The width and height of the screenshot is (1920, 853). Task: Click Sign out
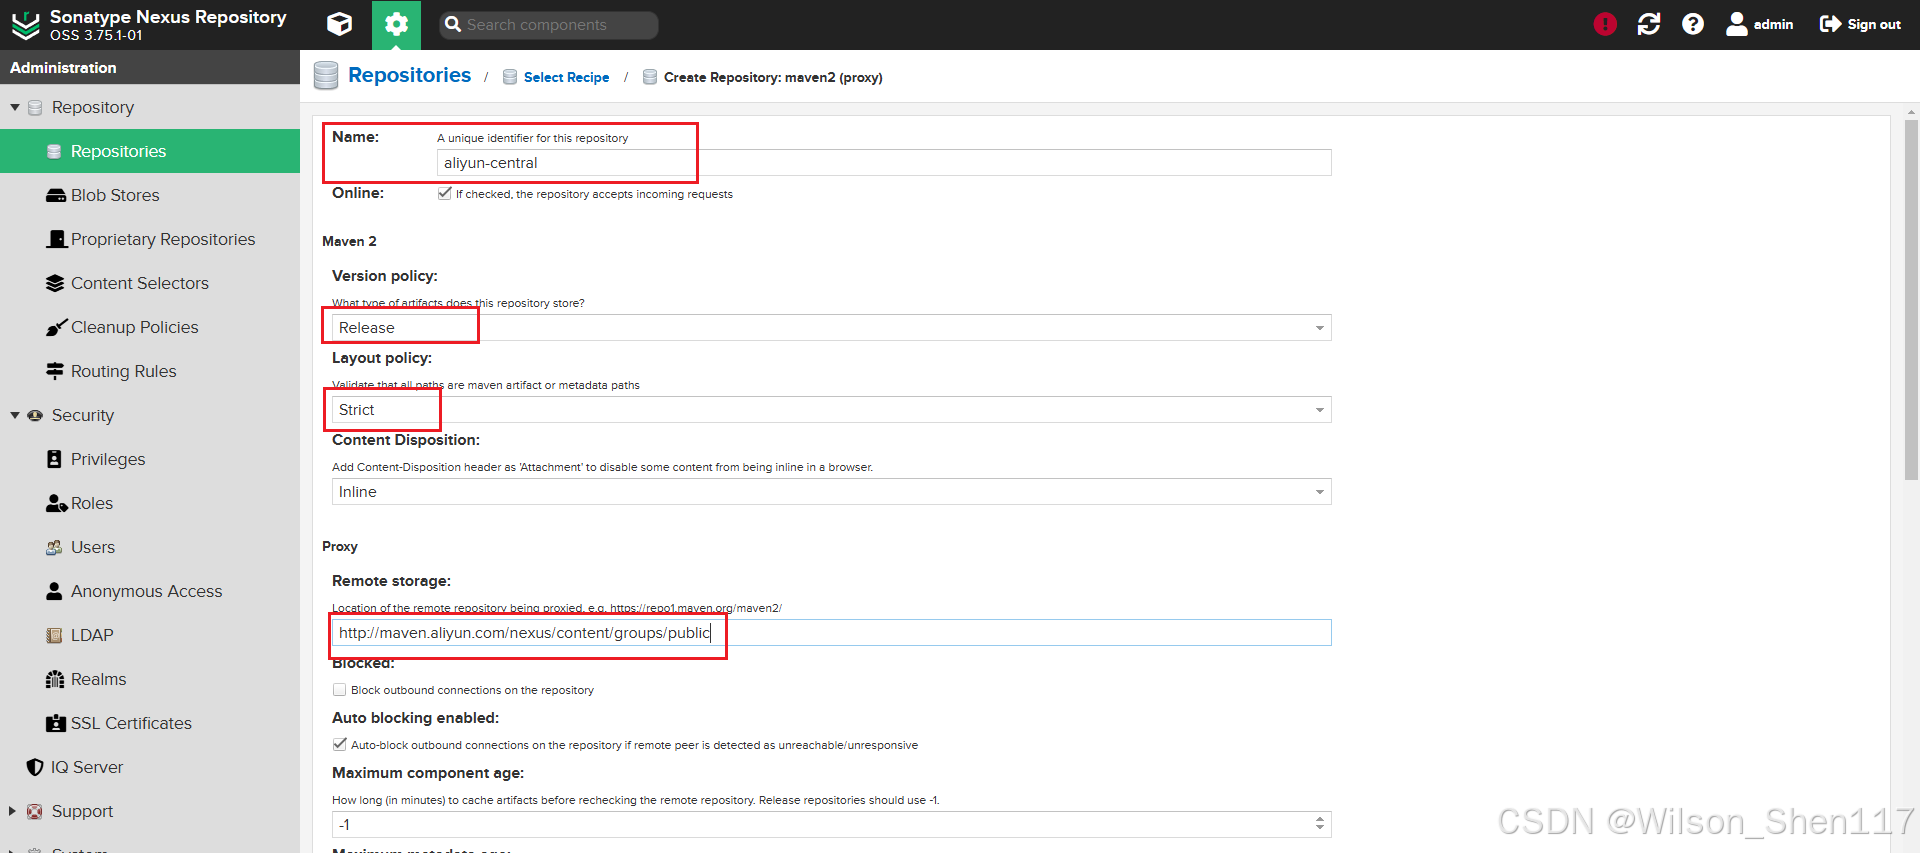click(x=1860, y=24)
